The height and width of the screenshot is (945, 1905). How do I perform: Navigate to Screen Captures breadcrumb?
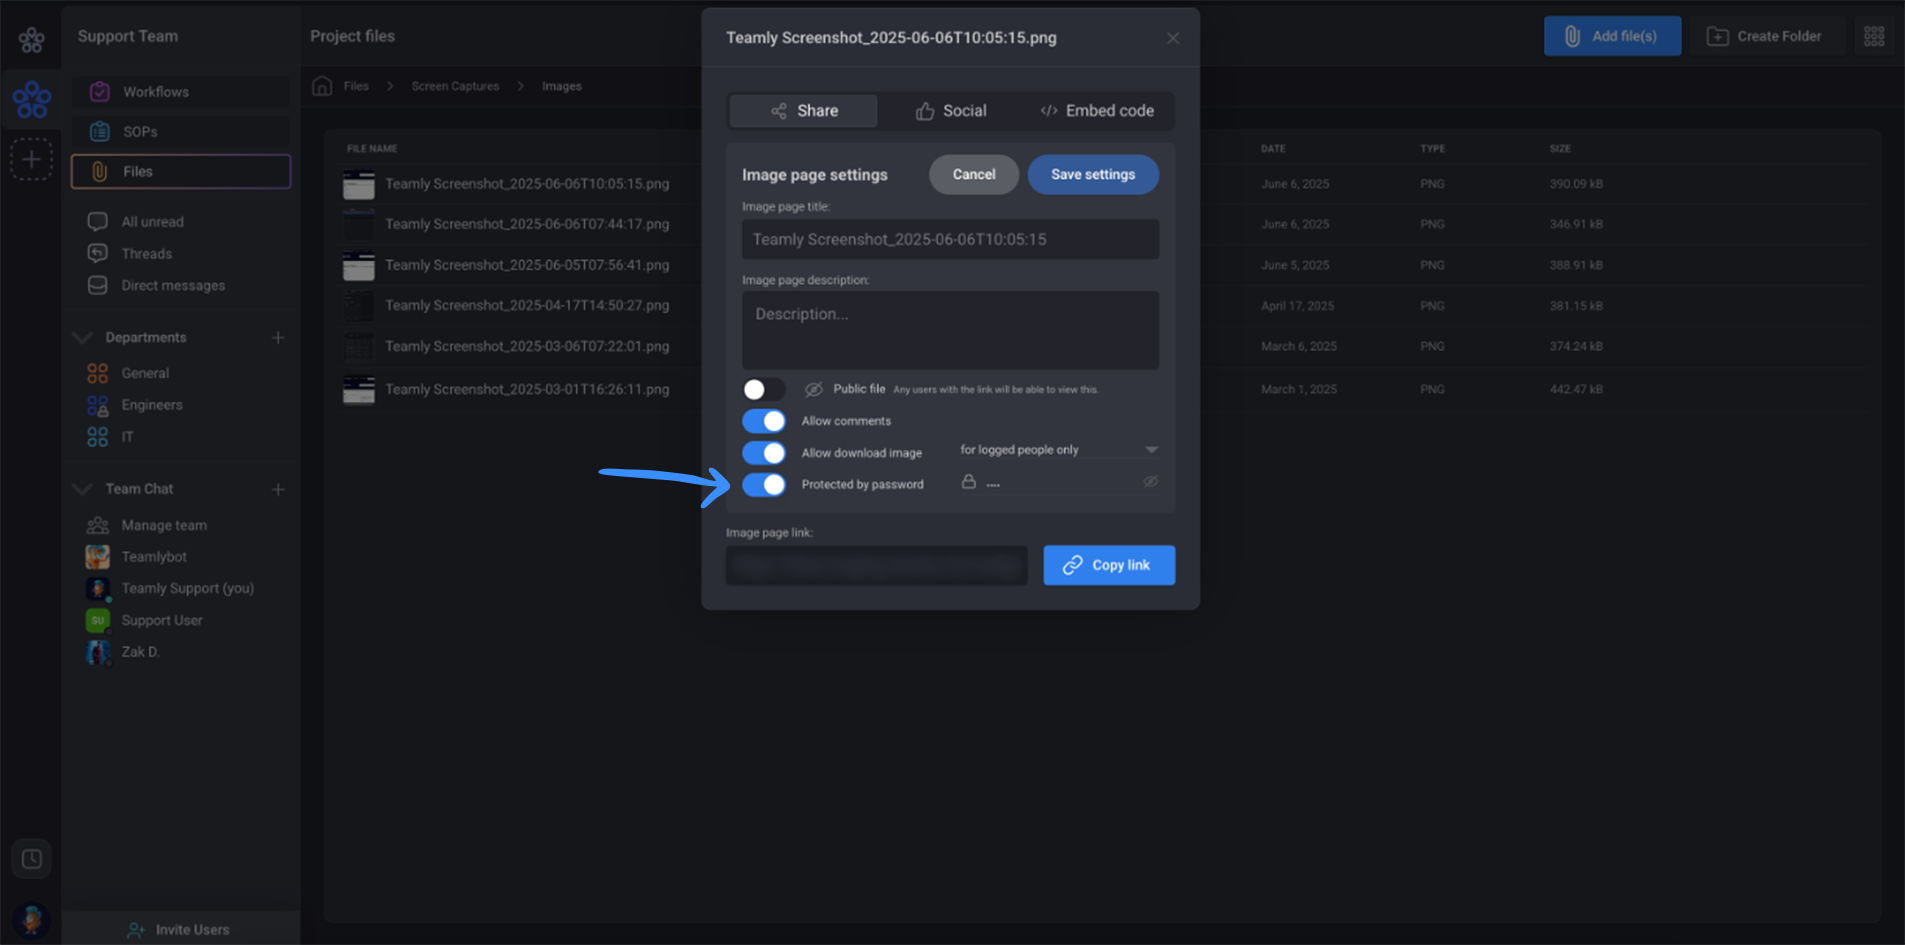point(455,87)
